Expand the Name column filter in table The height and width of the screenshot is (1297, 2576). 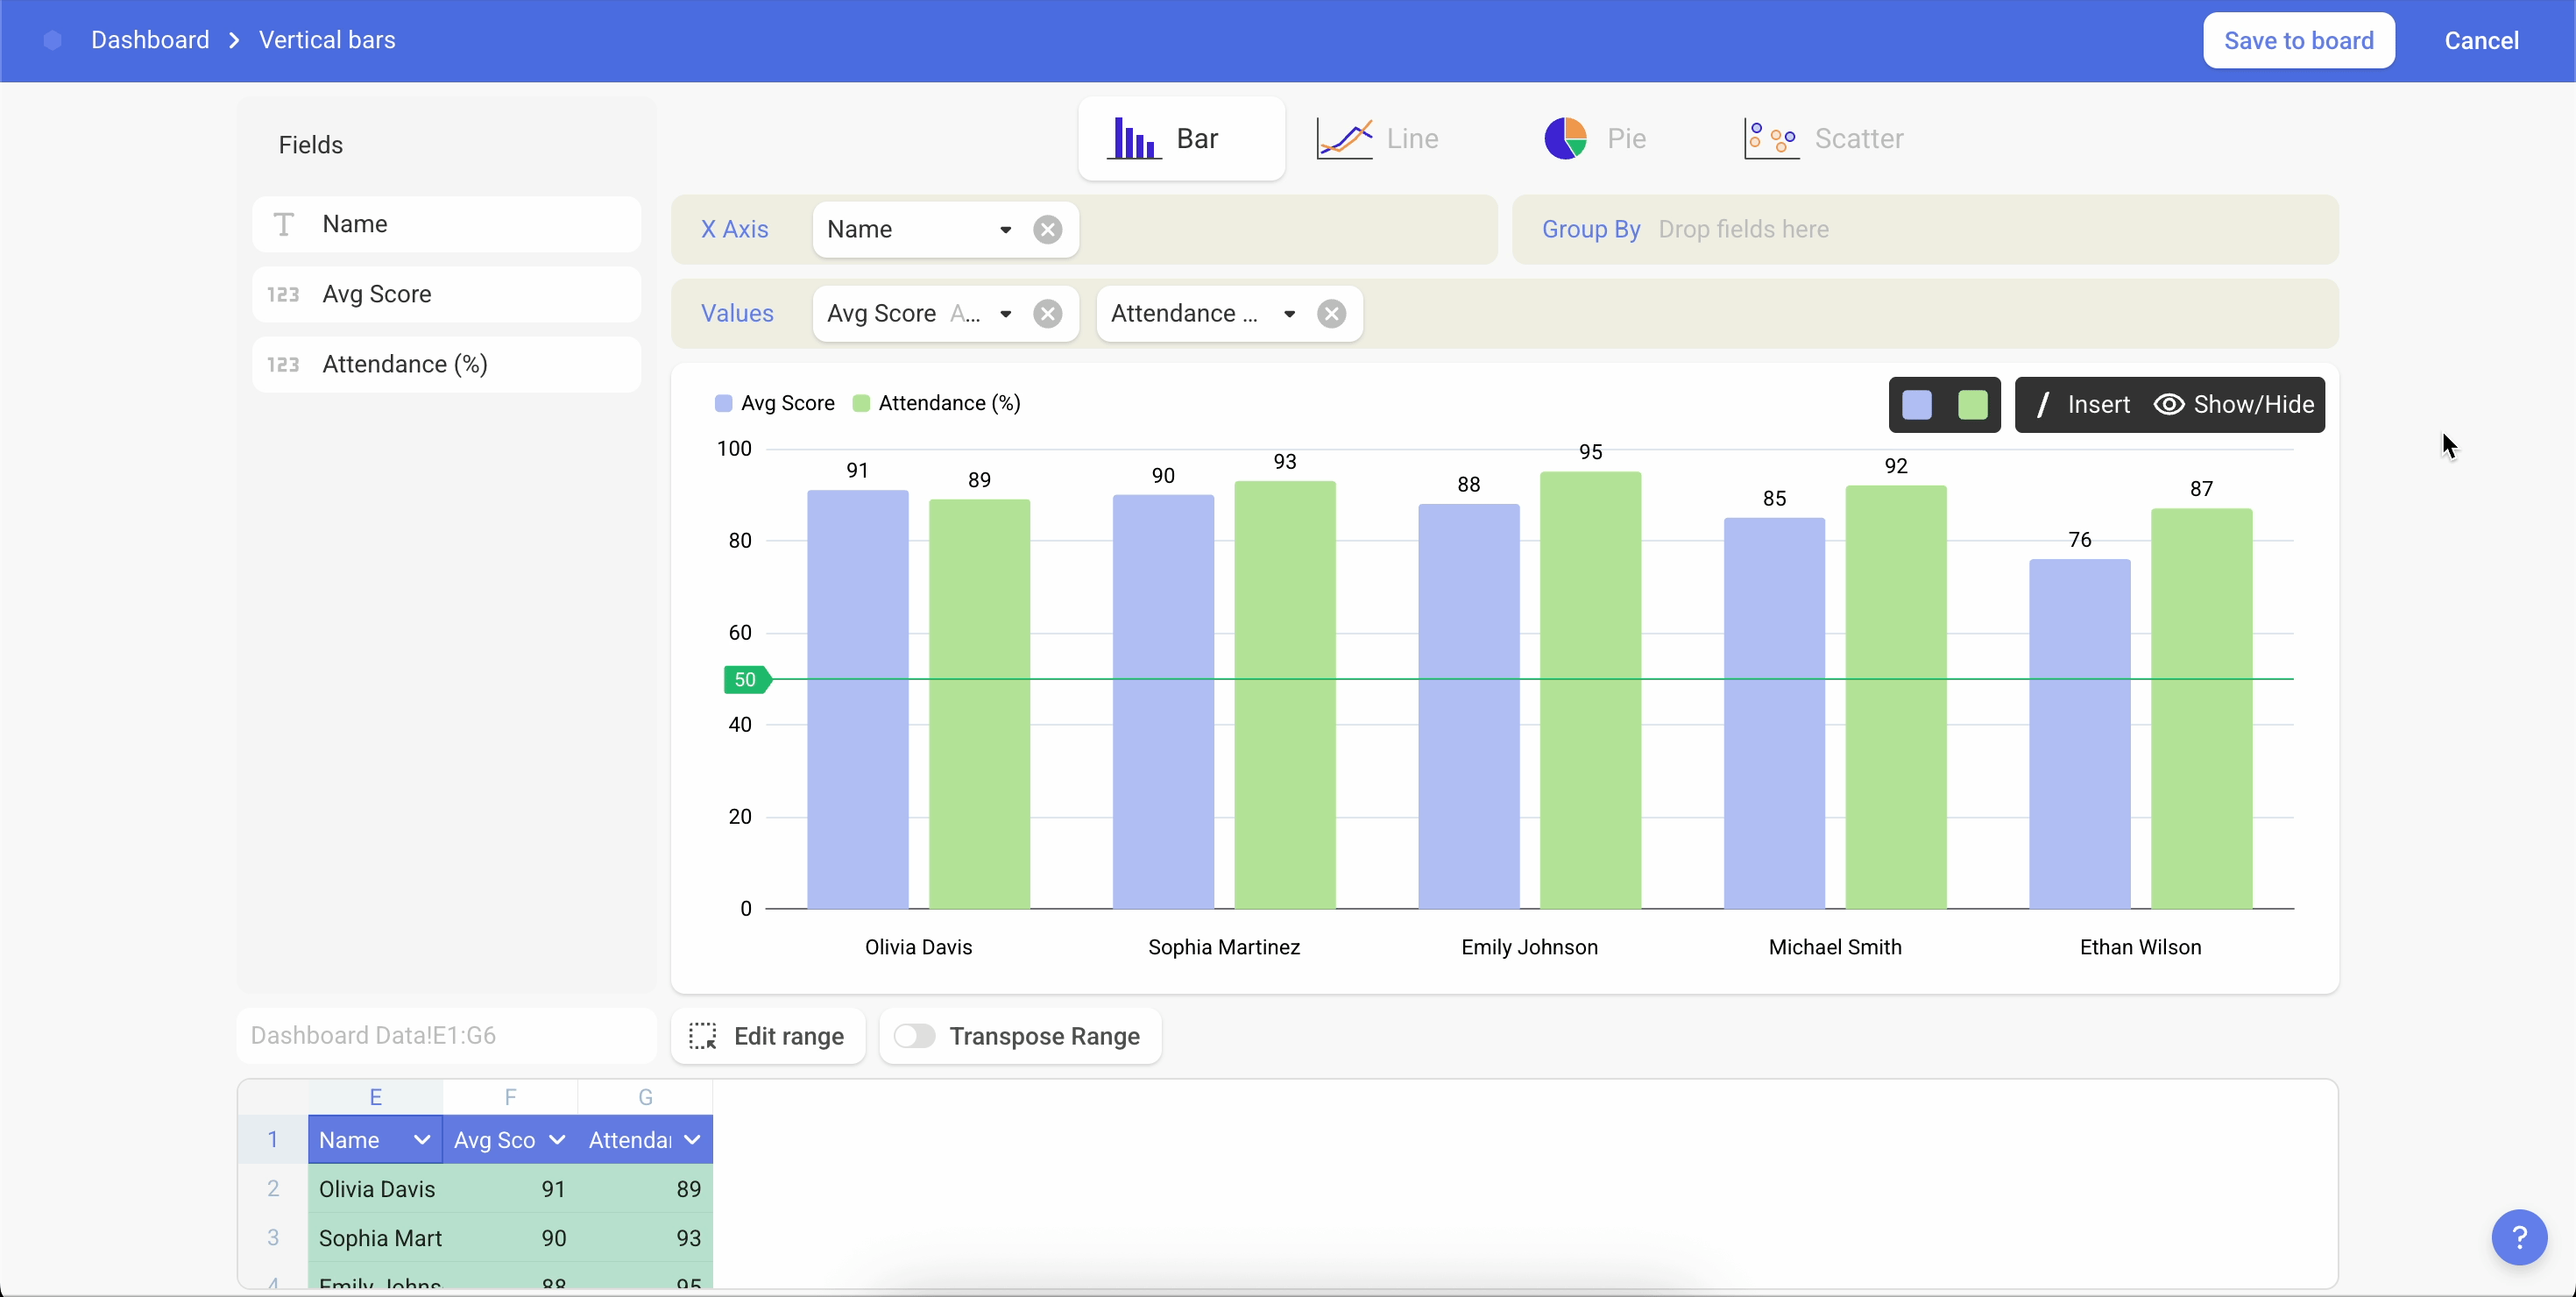421,1140
